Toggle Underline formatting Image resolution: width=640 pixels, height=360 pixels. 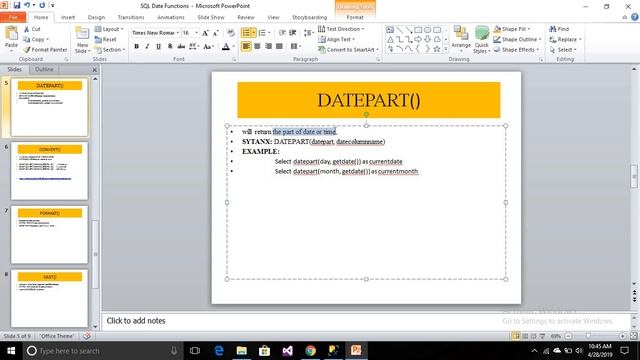click(x=158, y=47)
